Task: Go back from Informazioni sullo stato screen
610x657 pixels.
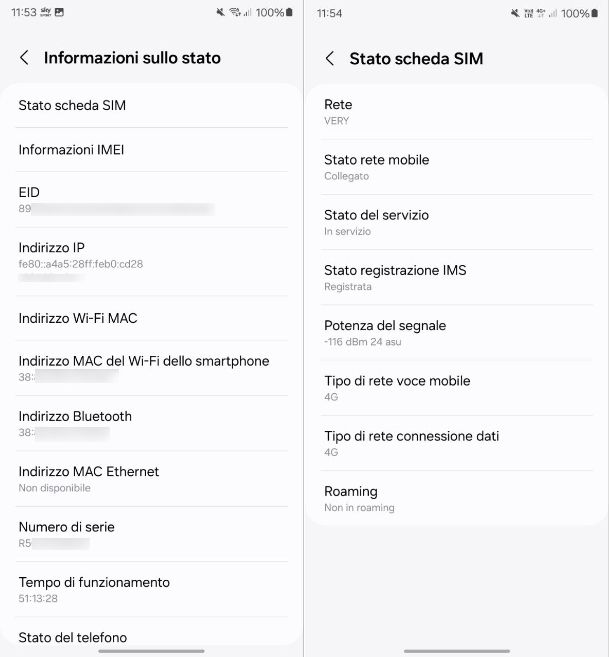Action: [x=24, y=57]
